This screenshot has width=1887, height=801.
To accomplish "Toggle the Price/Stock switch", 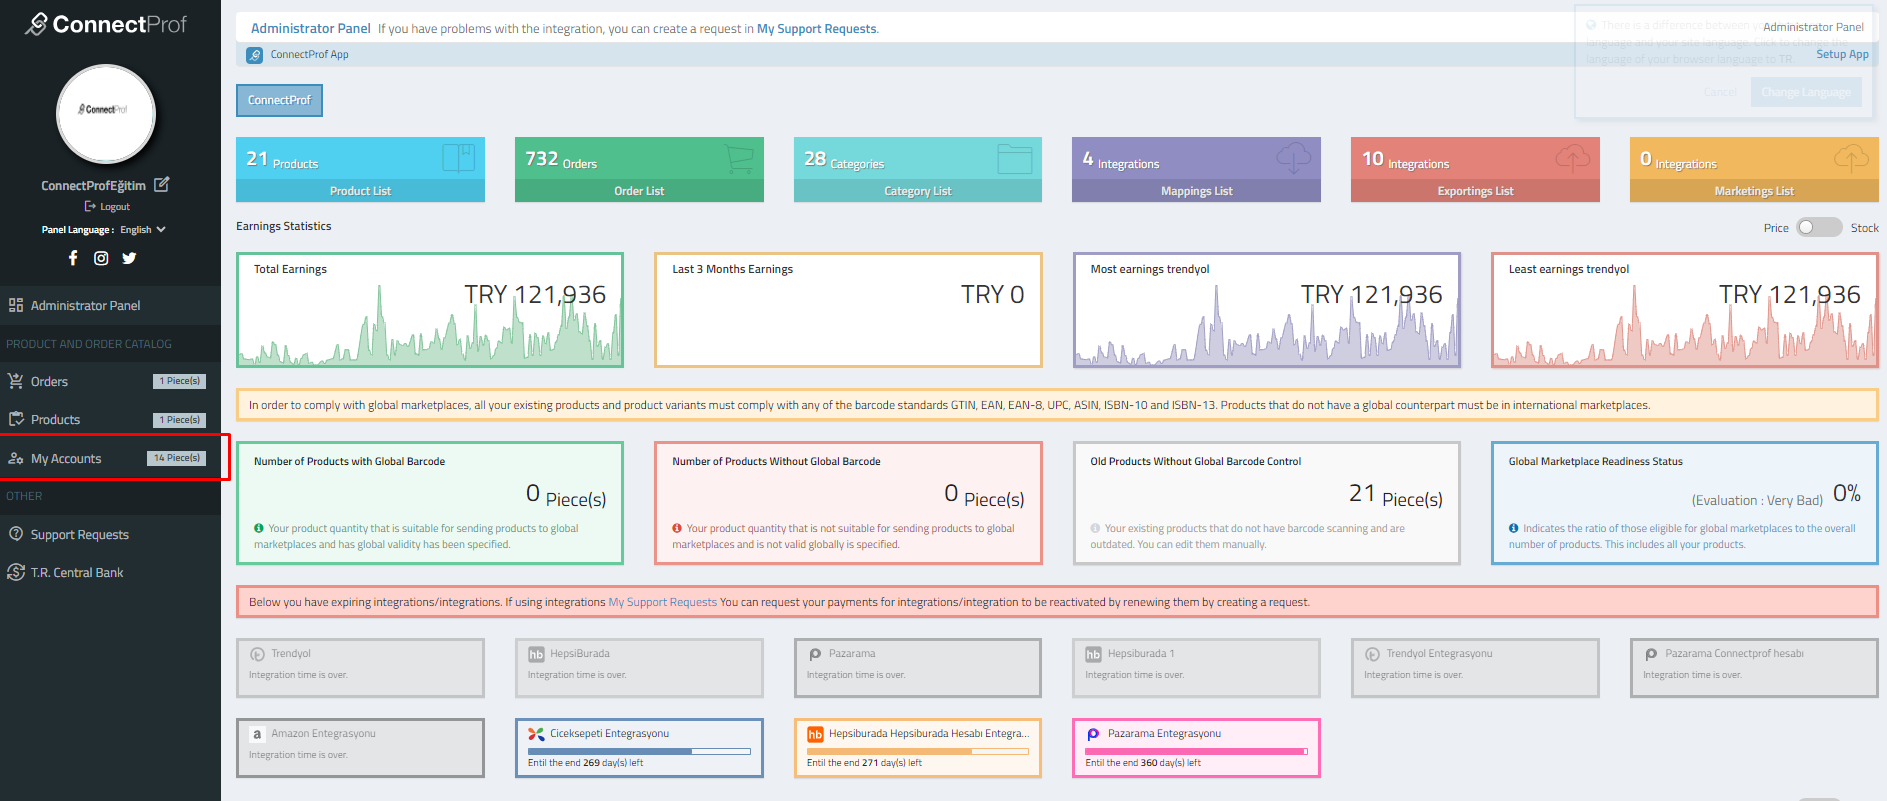I will (1818, 228).
